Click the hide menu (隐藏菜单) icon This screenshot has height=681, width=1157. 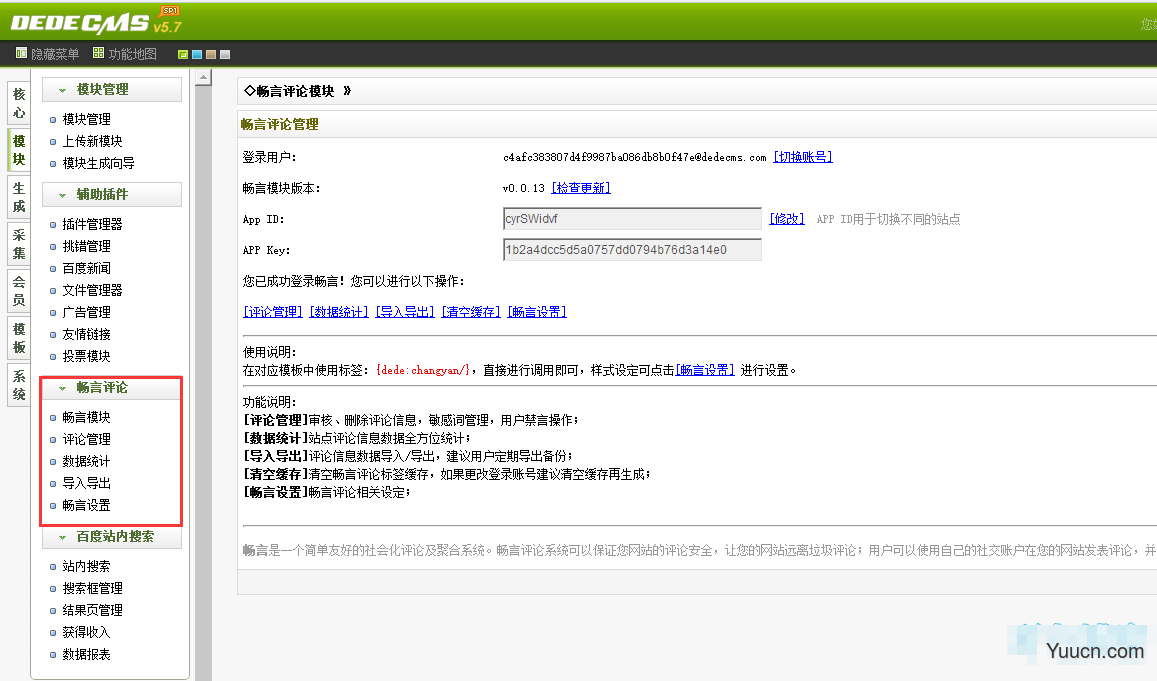click(21, 54)
